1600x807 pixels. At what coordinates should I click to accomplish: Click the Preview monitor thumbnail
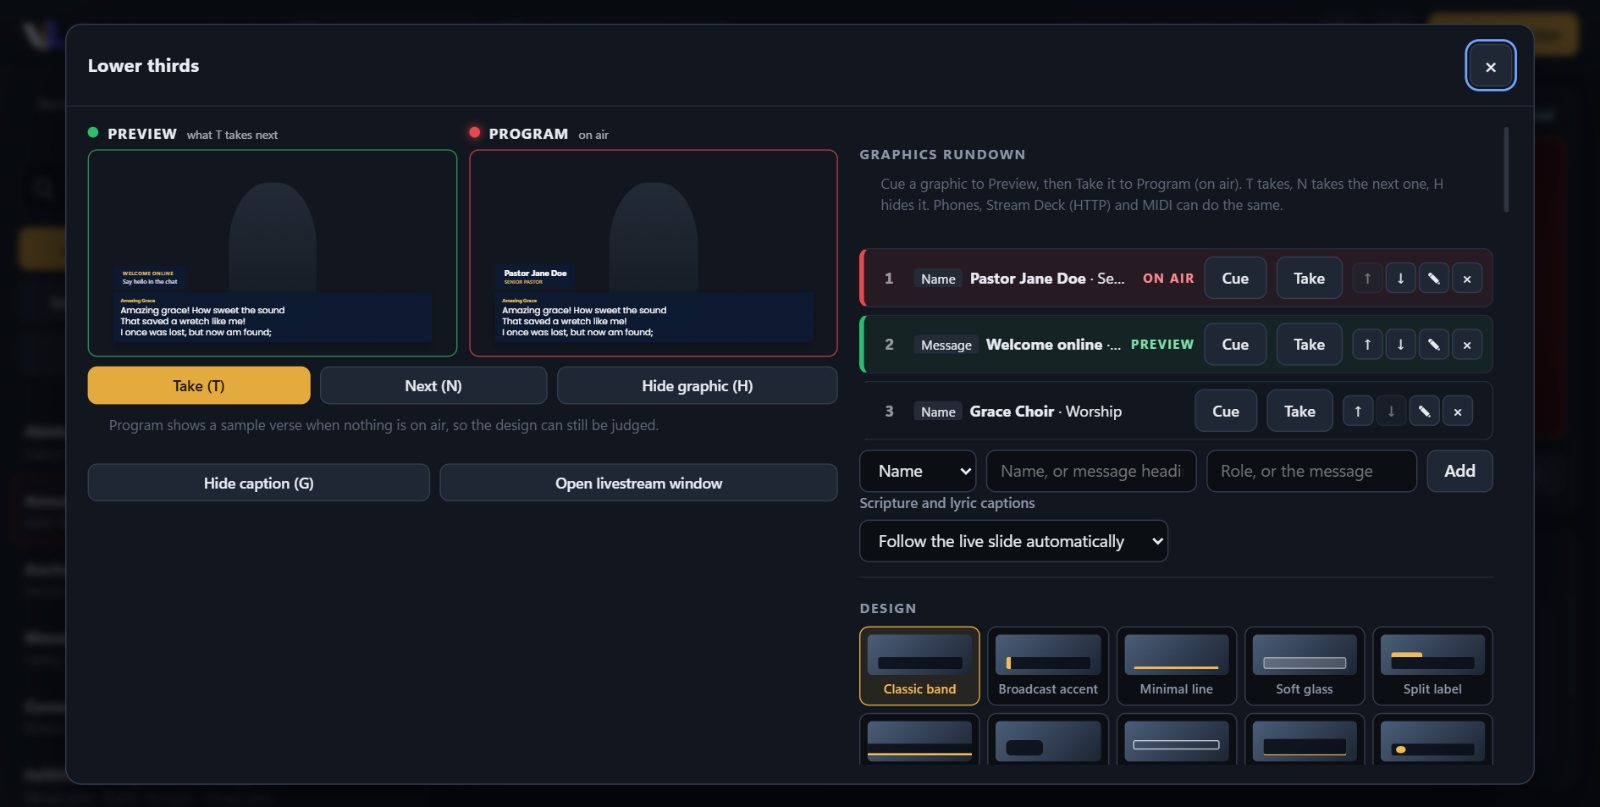[272, 253]
